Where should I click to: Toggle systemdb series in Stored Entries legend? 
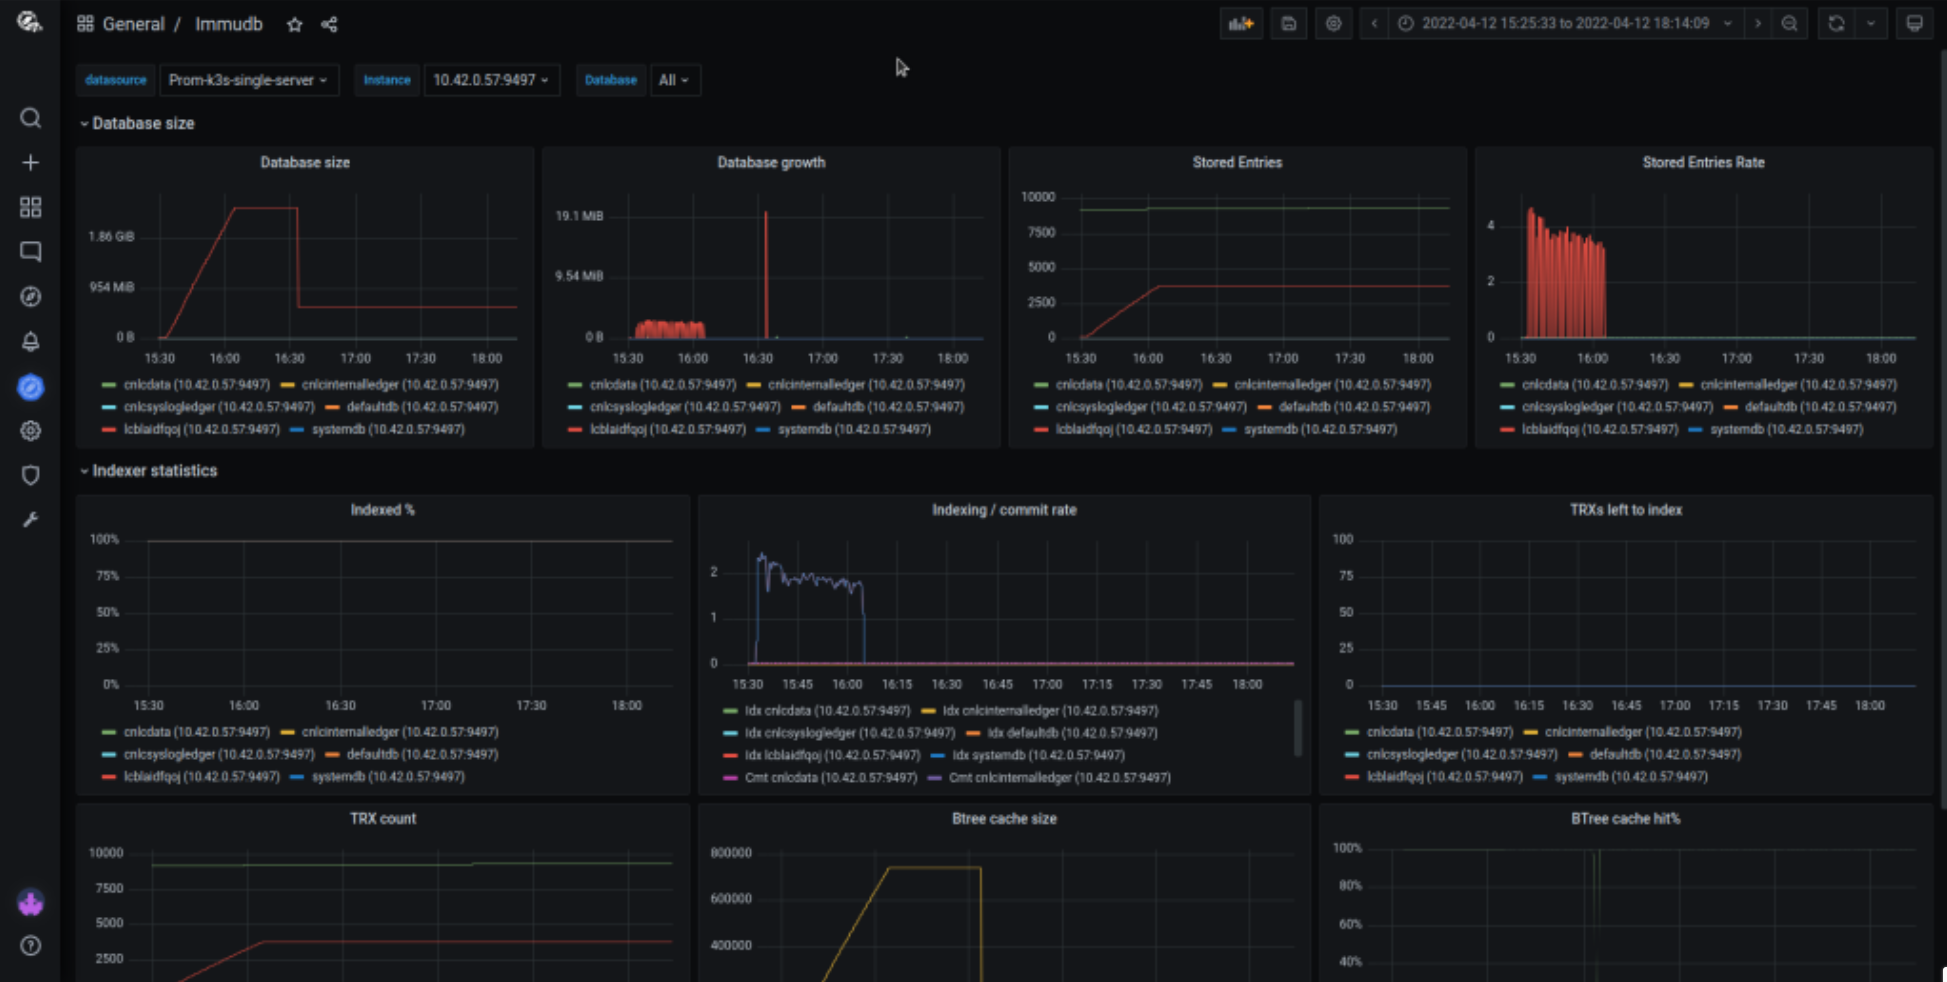[1320, 429]
